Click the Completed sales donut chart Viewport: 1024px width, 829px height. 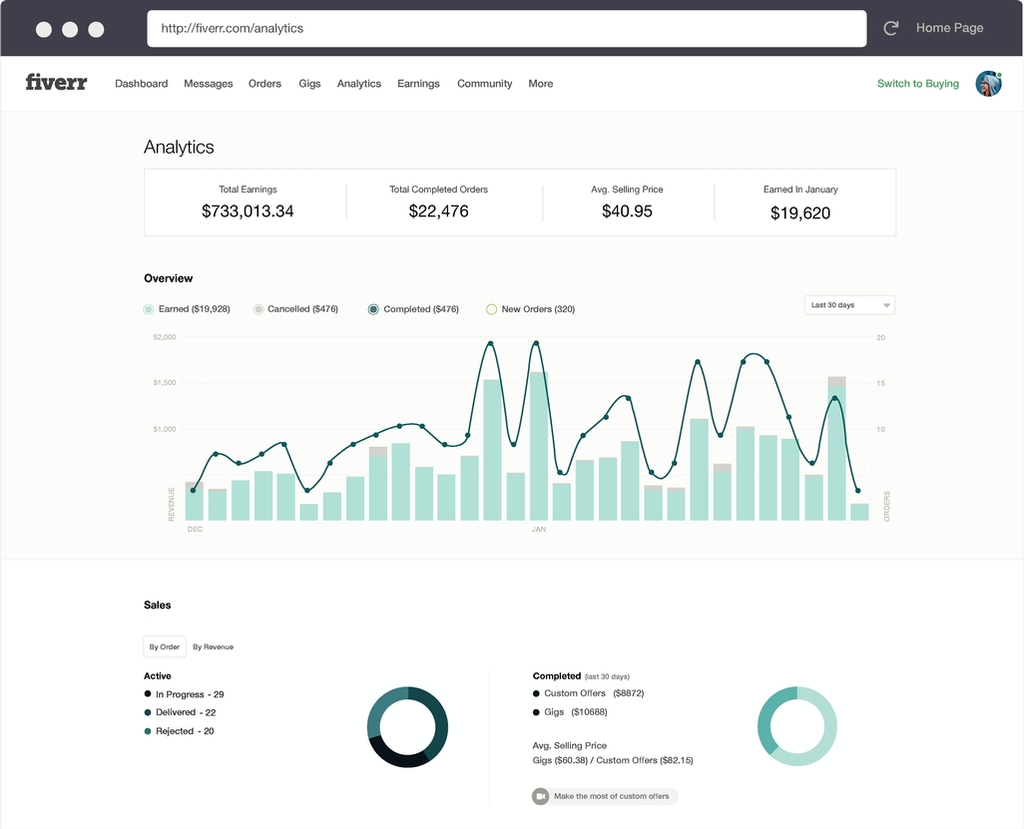tap(797, 726)
